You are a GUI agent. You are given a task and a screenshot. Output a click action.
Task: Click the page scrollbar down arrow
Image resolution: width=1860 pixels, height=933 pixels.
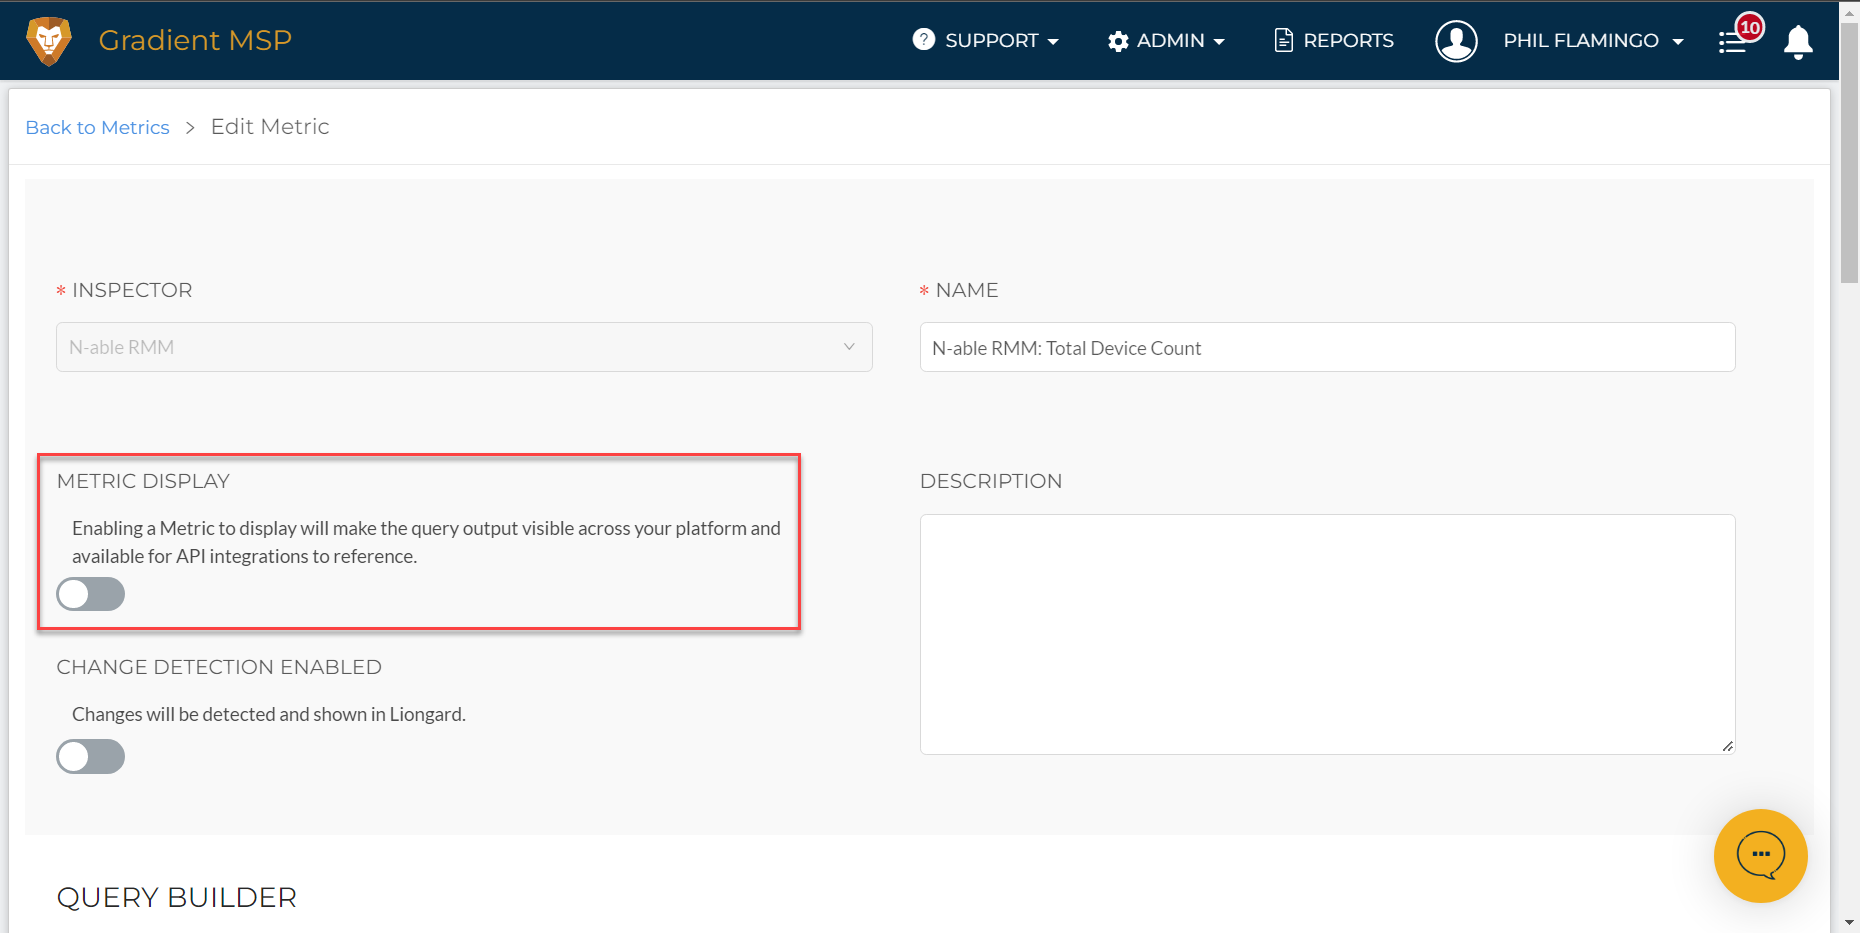click(1849, 923)
